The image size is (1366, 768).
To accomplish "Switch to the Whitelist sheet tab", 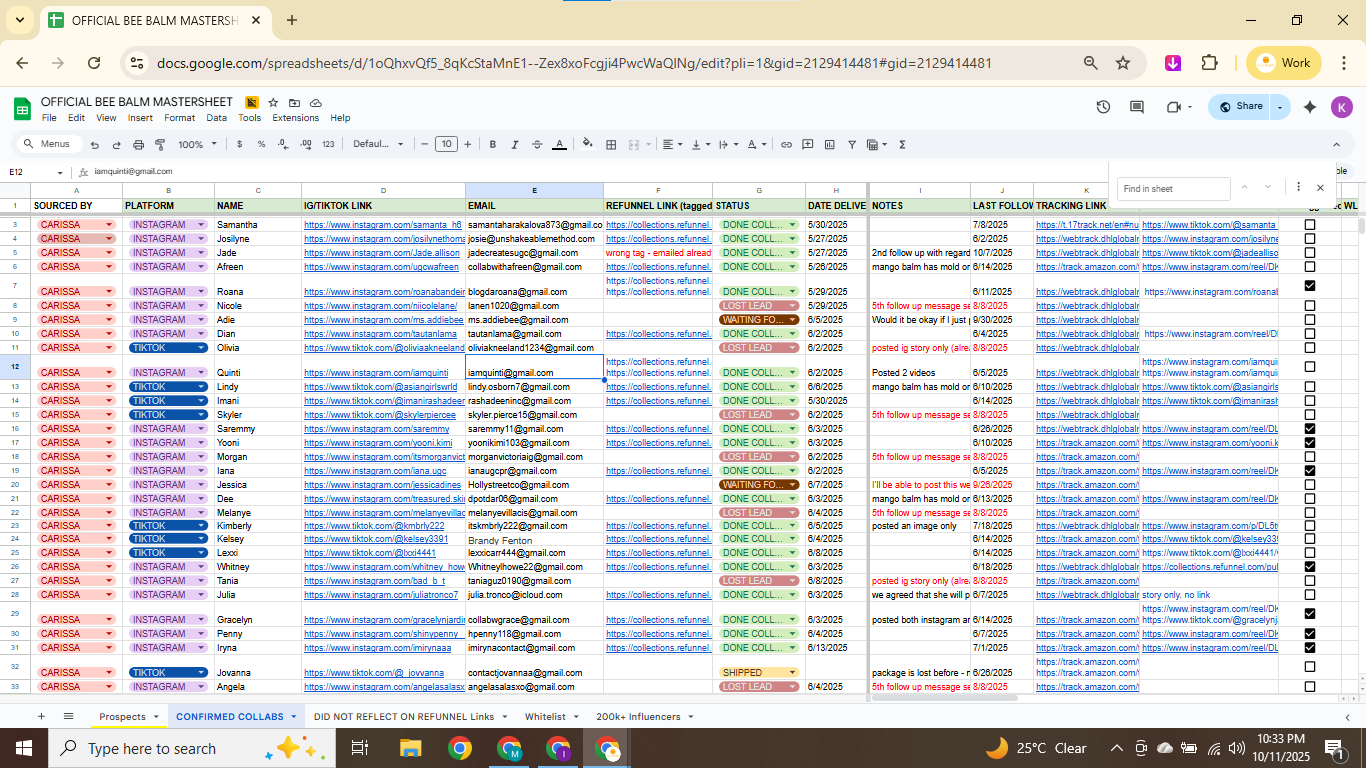I will (545, 717).
